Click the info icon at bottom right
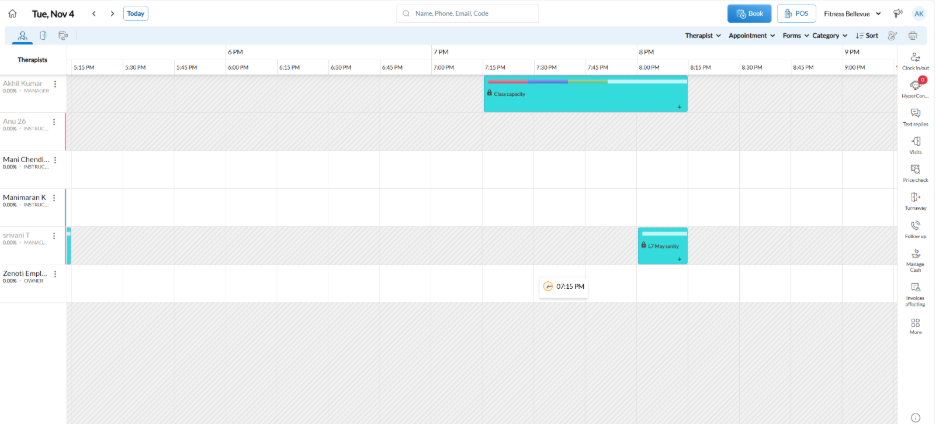Screen dimensions: 936x424 (x=915, y=417)
